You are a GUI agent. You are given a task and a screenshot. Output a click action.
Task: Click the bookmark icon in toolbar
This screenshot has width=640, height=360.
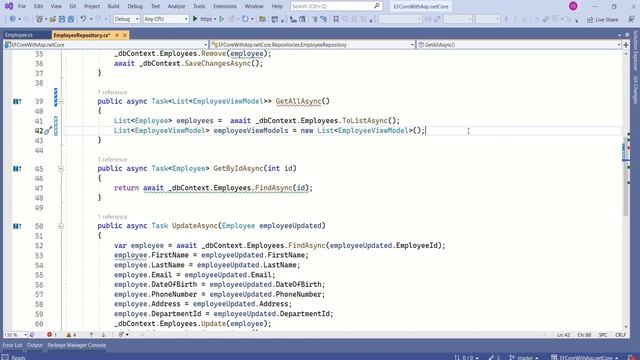click(336, 19)
